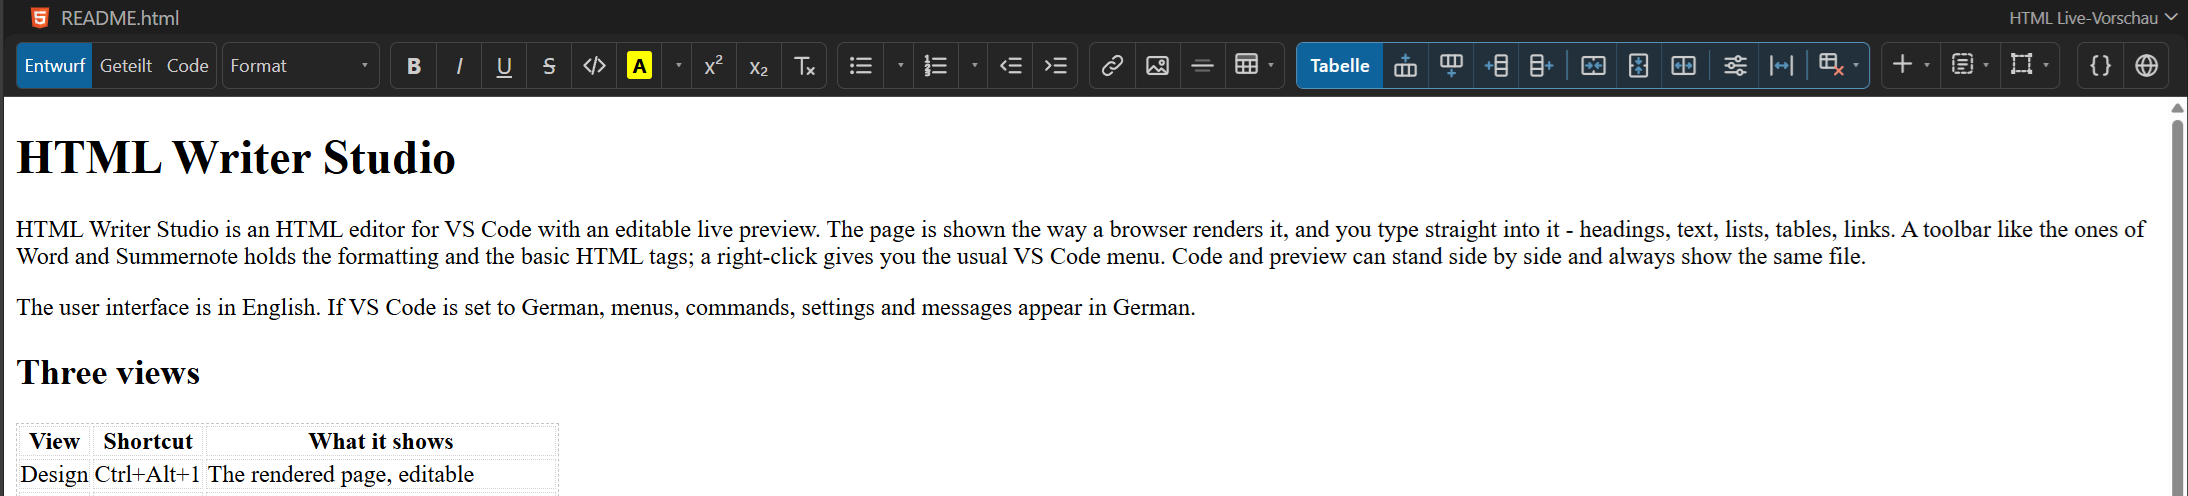Image resolution: width=2188 pixels, height=496 pixels.
Task: Toggle strikethrough formatting
Action: (549, 66)
